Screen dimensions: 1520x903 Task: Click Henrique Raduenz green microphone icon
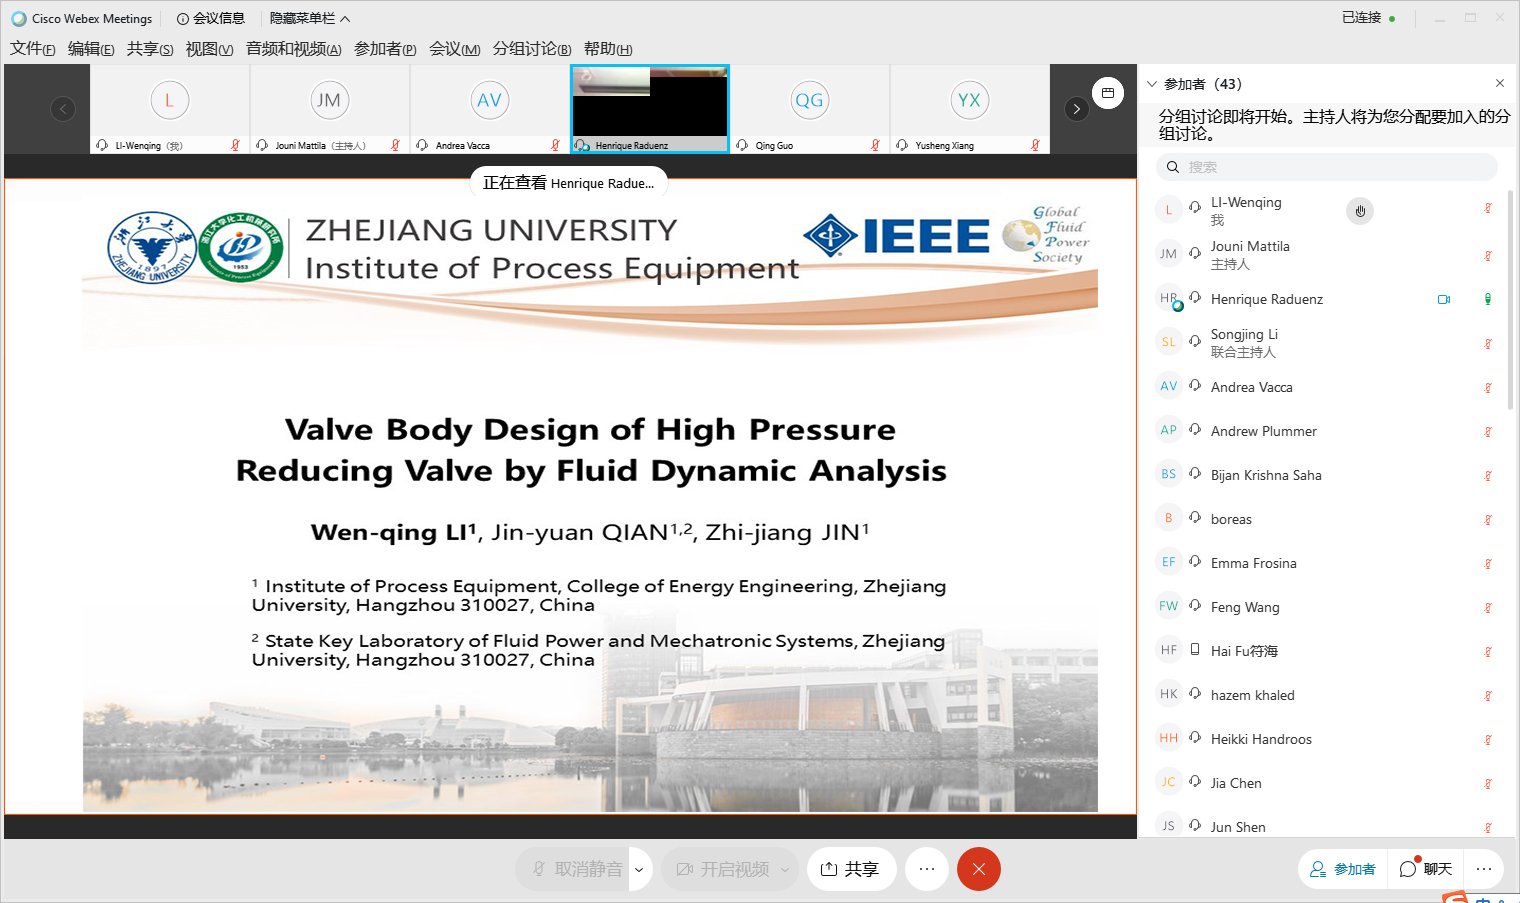[1488, 299]
